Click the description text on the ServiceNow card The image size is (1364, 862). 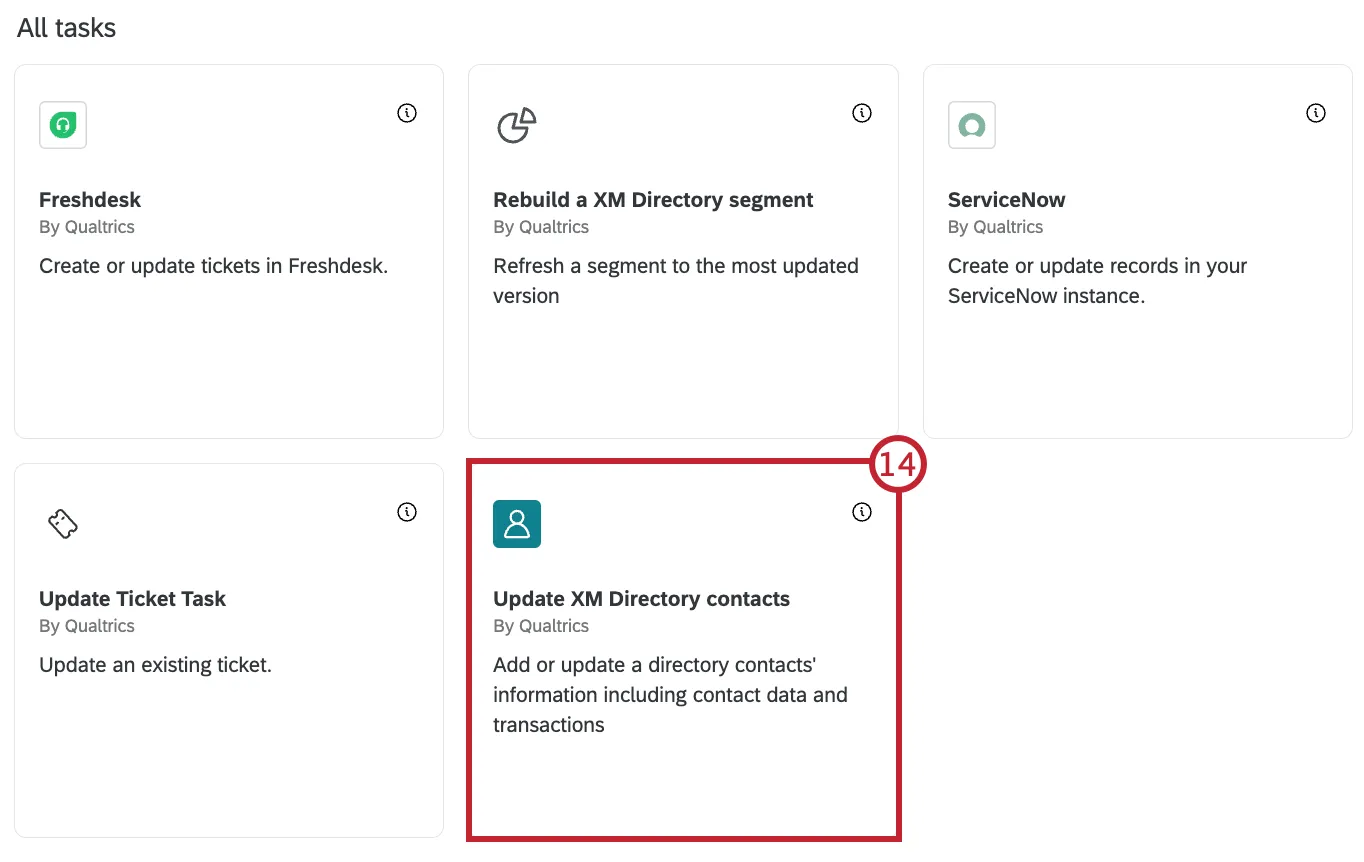coord(1097,280)
